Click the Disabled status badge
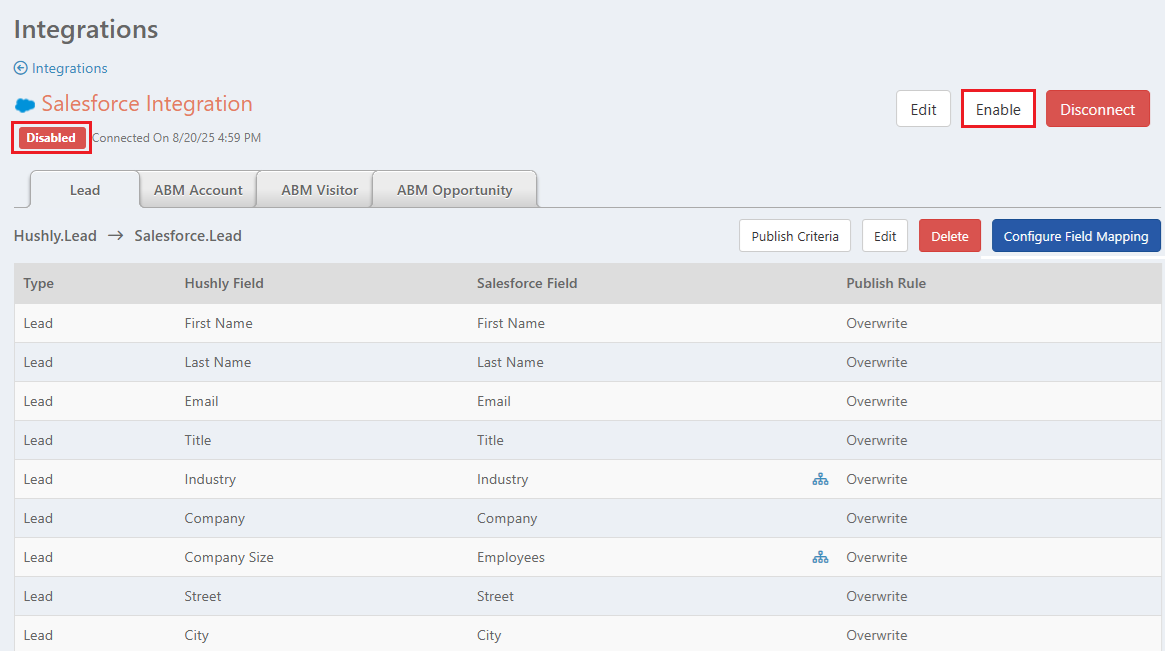Viewport: 1165px width, 651px height. point(51,137)
